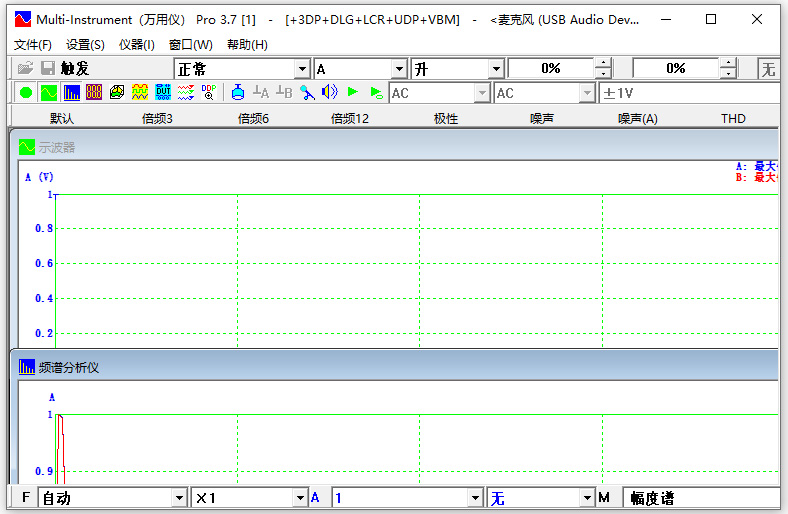Select the THD preset button

click(733, 119)
